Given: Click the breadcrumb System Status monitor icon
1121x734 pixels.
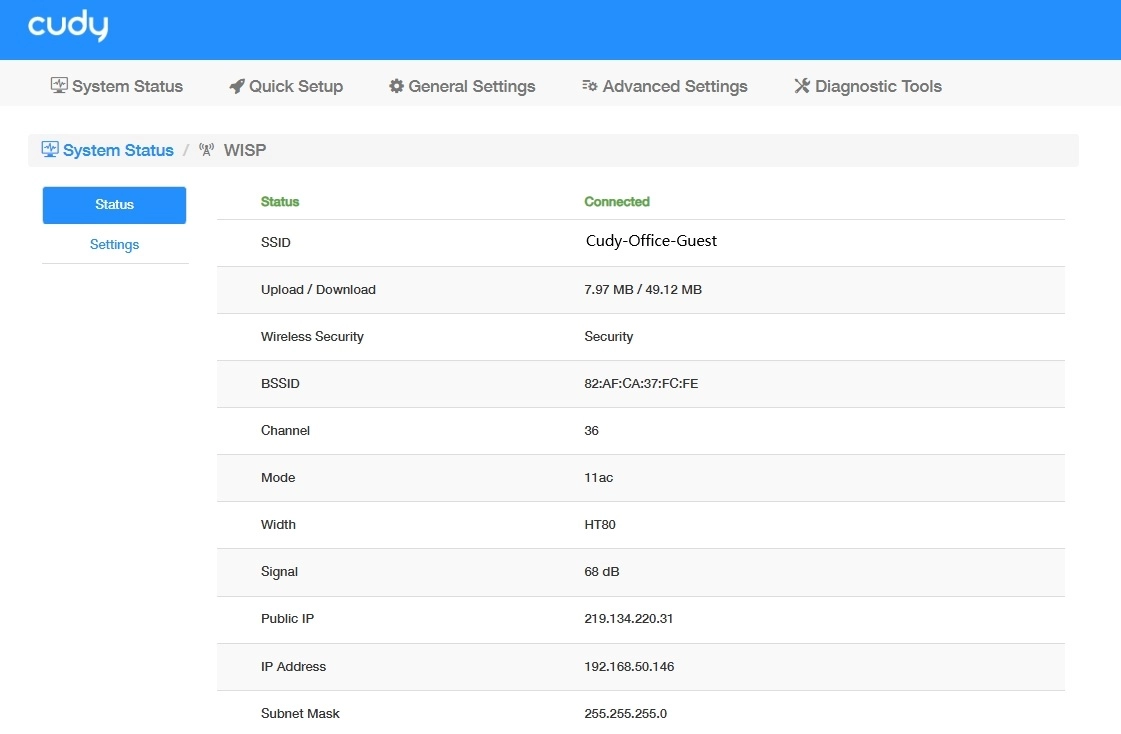Looking at the screenshot, I should coord(49,149).
